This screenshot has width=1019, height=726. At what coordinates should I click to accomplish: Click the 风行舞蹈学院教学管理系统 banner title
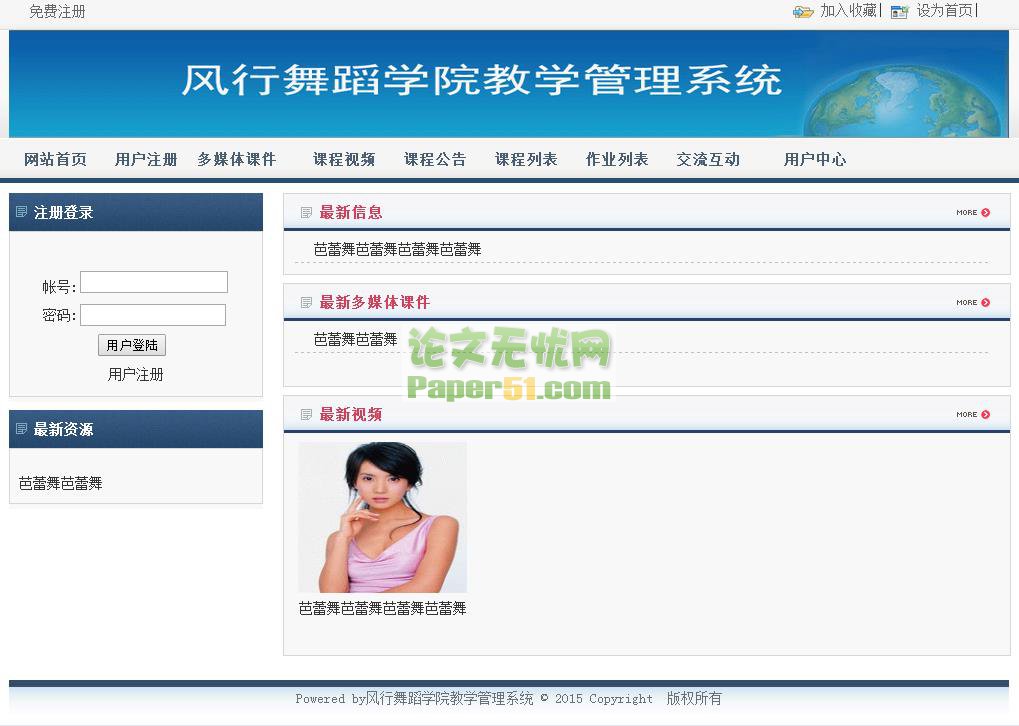(x=482, y=80)
